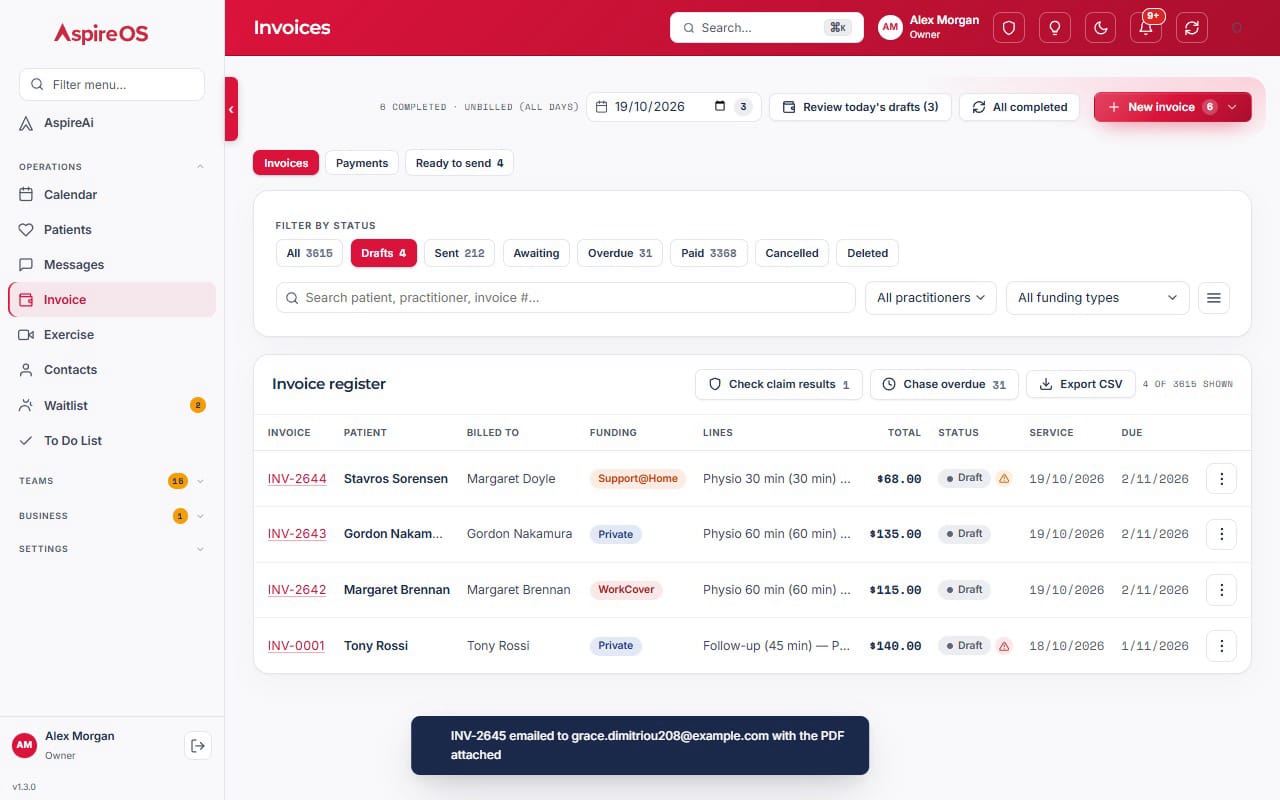Click the lightbulb tips icon
The height and width of the screenshot is (800, 1280).
[1054, 28]
